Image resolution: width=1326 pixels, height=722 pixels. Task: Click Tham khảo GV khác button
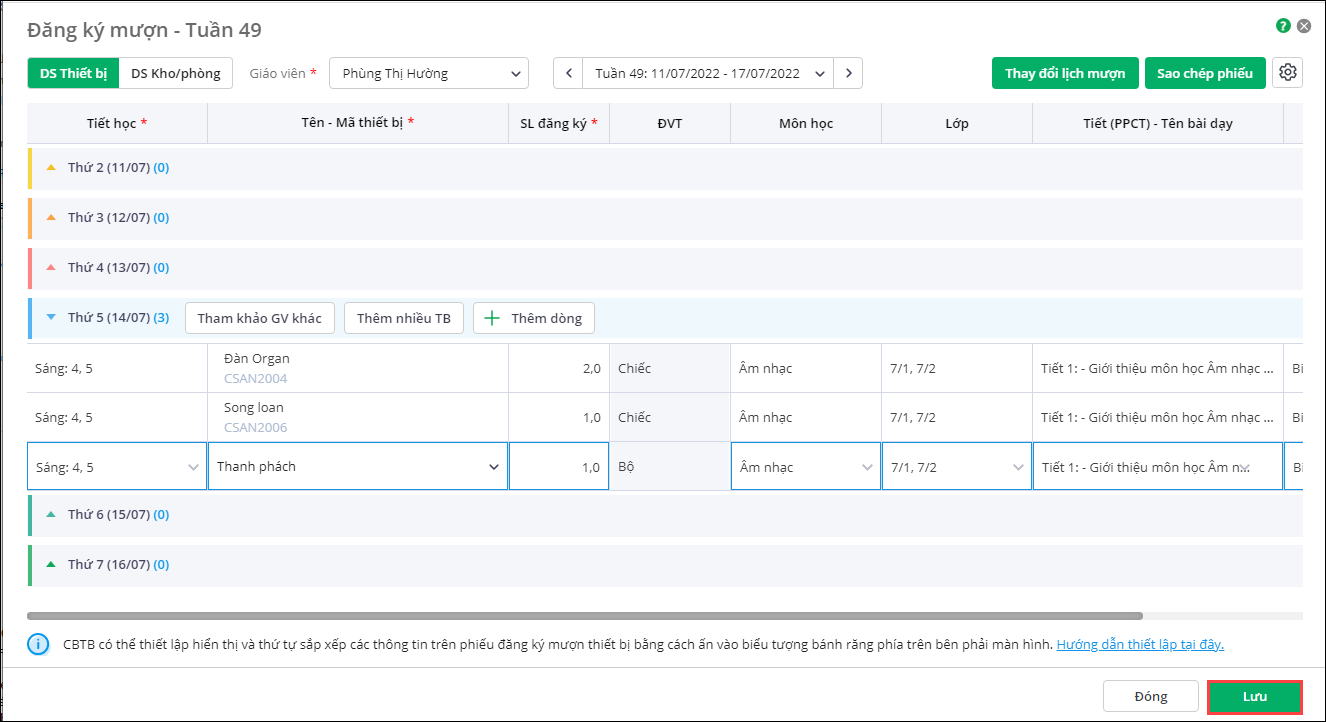pos(260,318)
